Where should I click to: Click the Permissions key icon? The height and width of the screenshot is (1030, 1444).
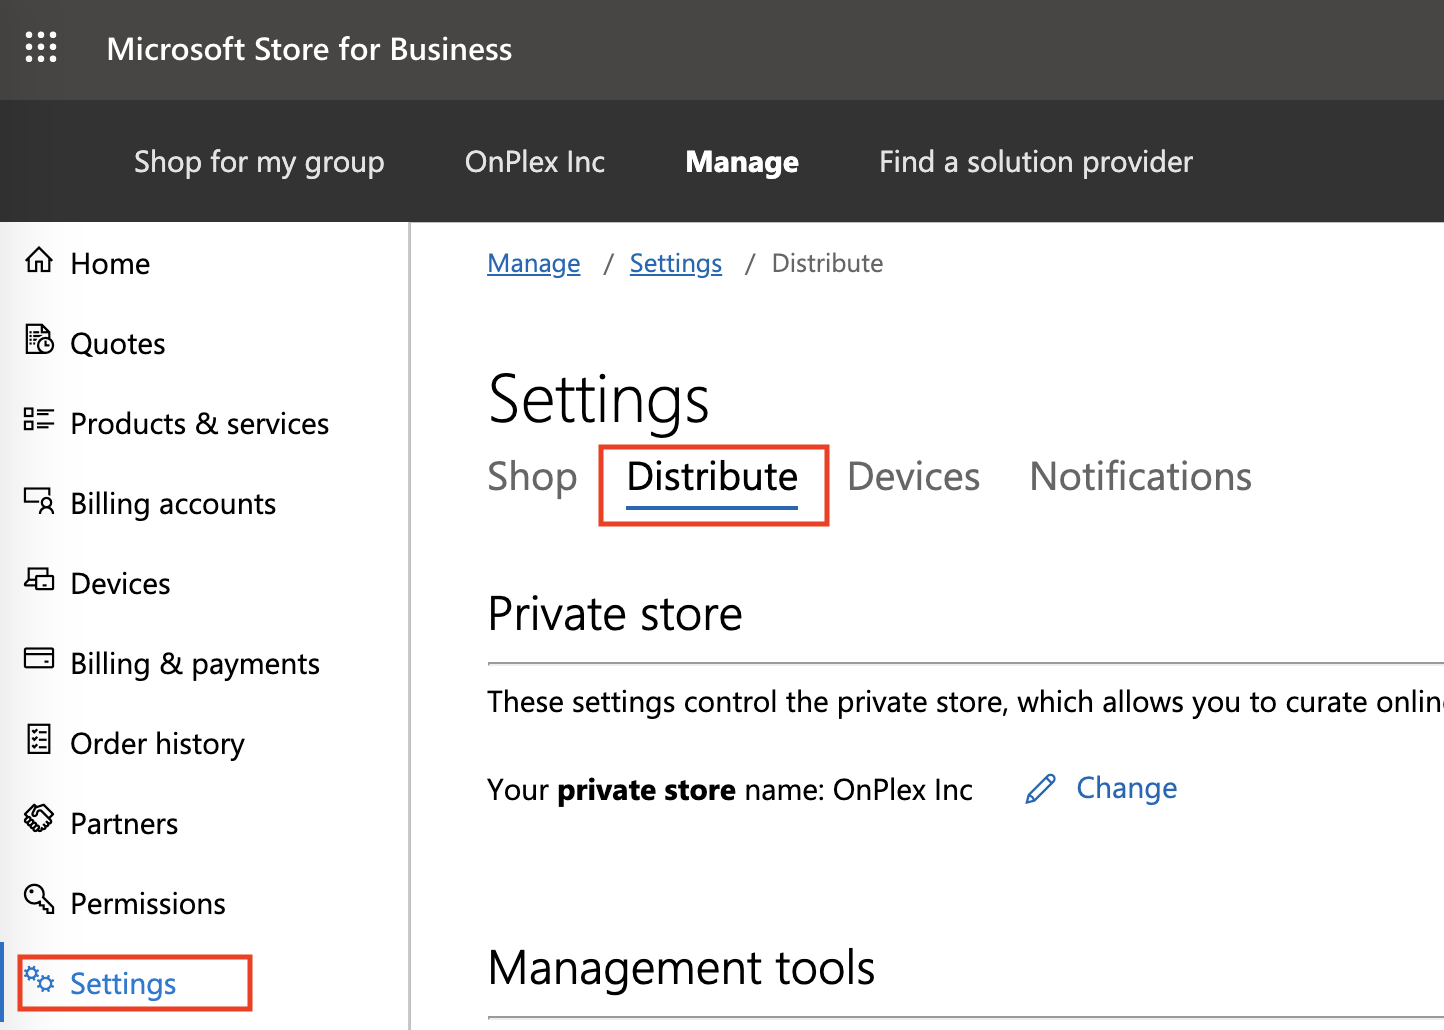coord(39,899)
